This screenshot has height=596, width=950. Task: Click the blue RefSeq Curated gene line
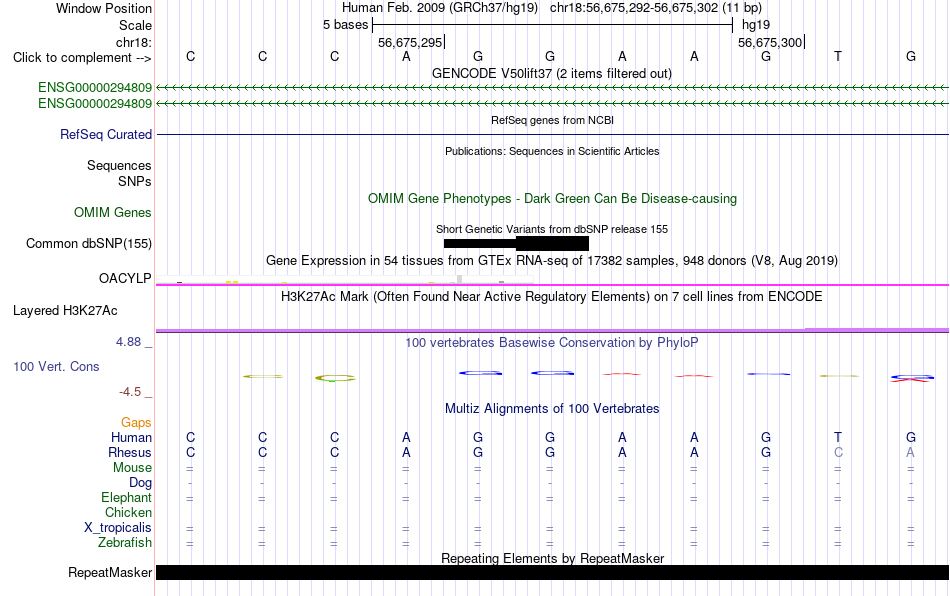(552, 134)
